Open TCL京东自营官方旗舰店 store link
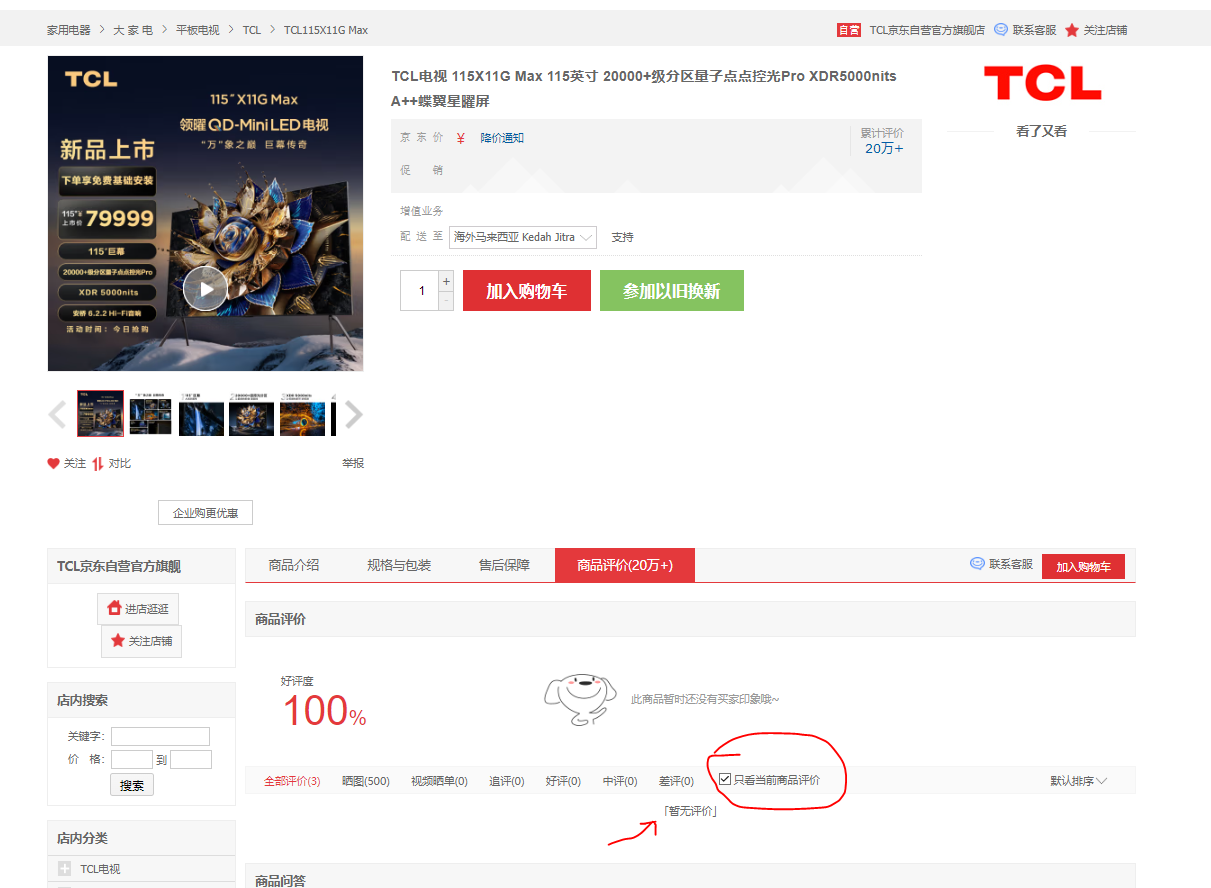This screenshot has width=1211, height=888. pos(927,30)
